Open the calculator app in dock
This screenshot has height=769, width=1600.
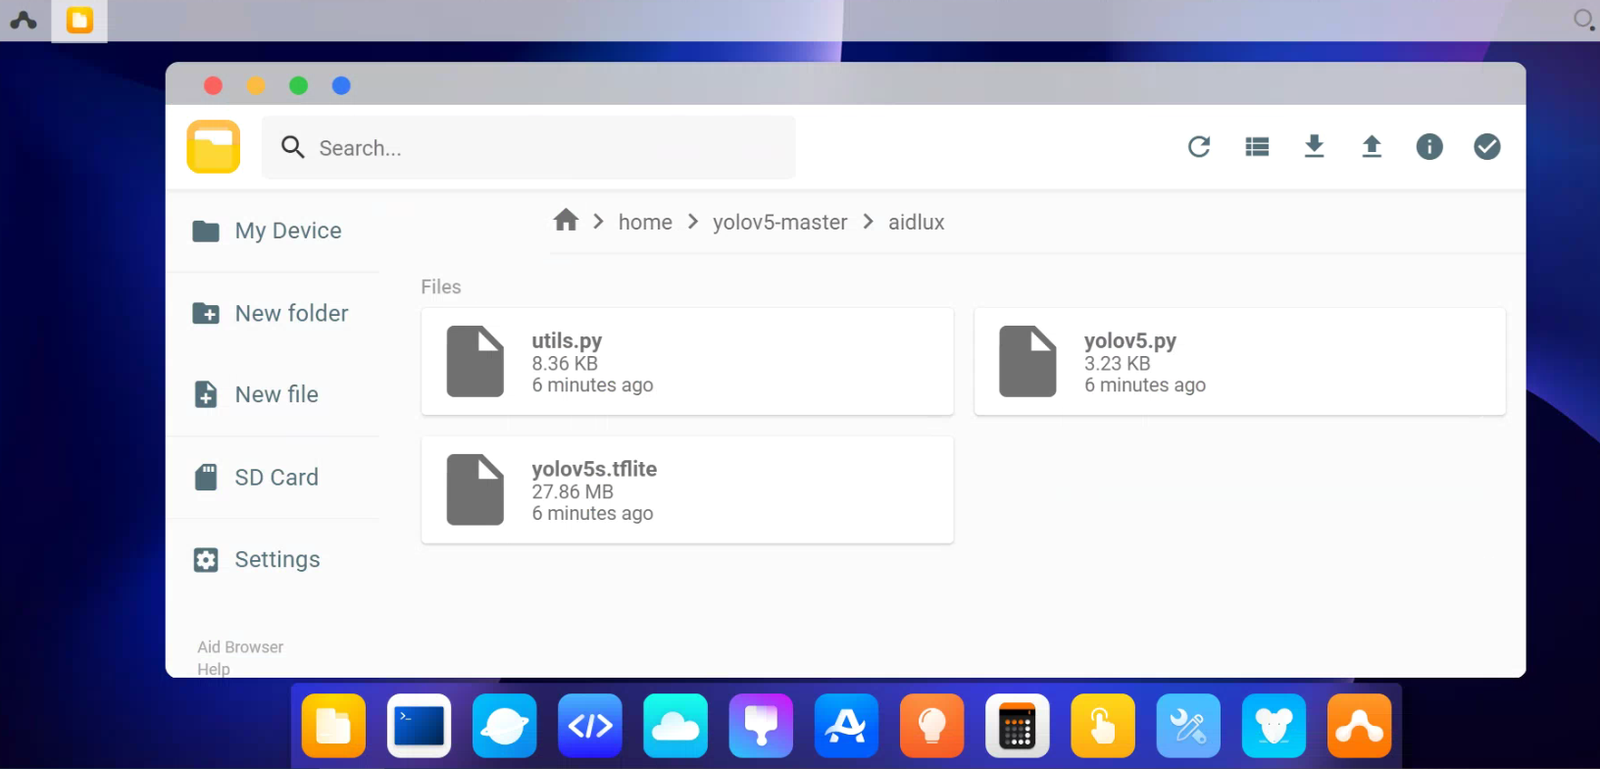point(1017,726)
